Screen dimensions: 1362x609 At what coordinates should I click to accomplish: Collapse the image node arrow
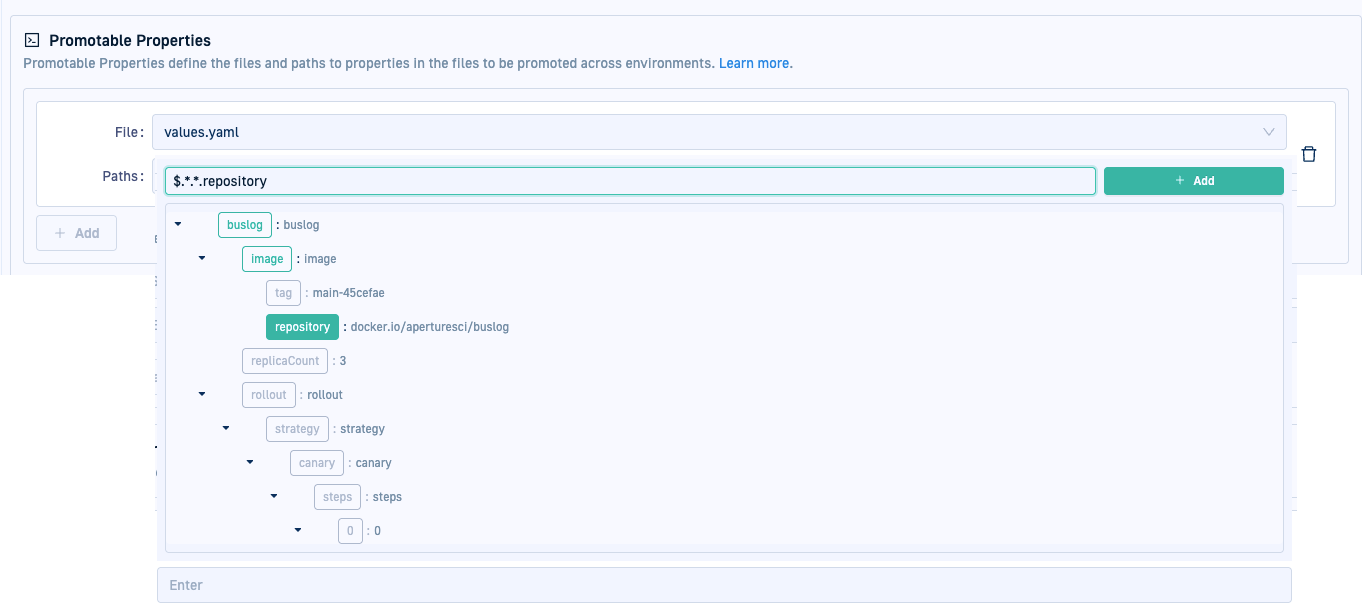(202, 259)
